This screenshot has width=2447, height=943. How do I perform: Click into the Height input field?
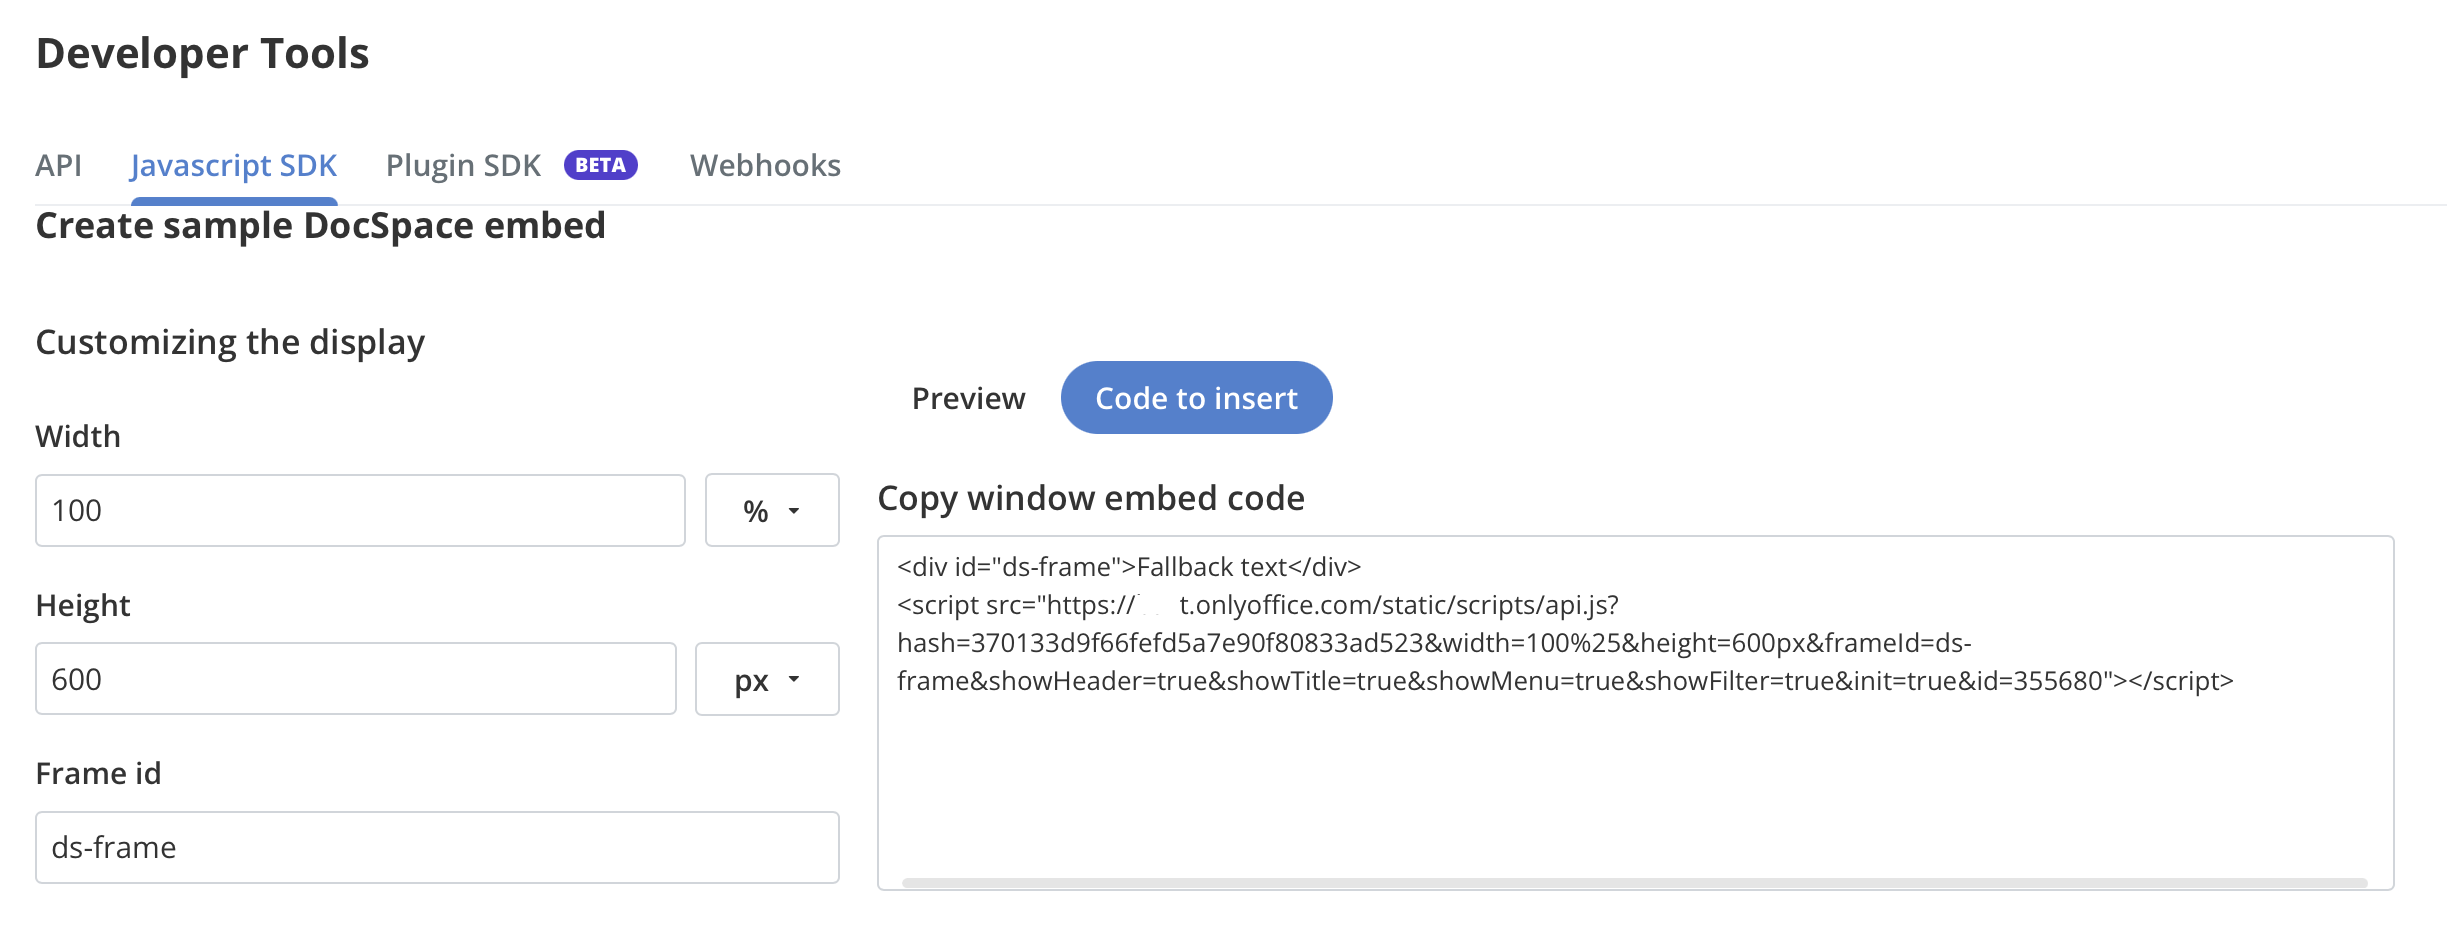355,679
